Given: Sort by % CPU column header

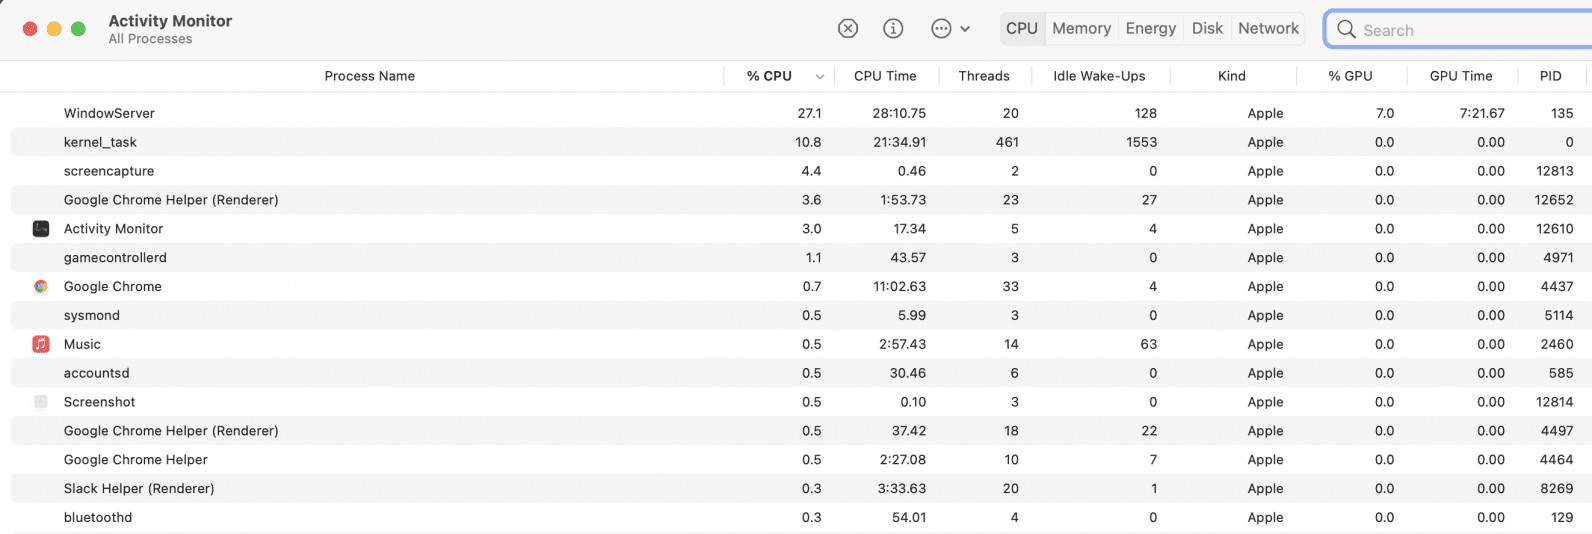Looking at the screenshot, I should coord(769,76).
